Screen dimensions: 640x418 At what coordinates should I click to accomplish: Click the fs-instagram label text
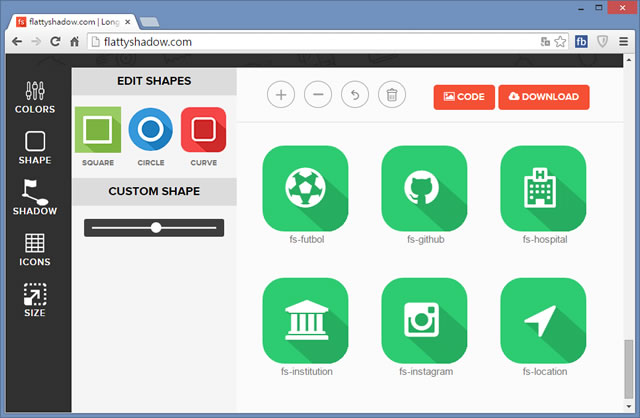(x=426, y=371)
